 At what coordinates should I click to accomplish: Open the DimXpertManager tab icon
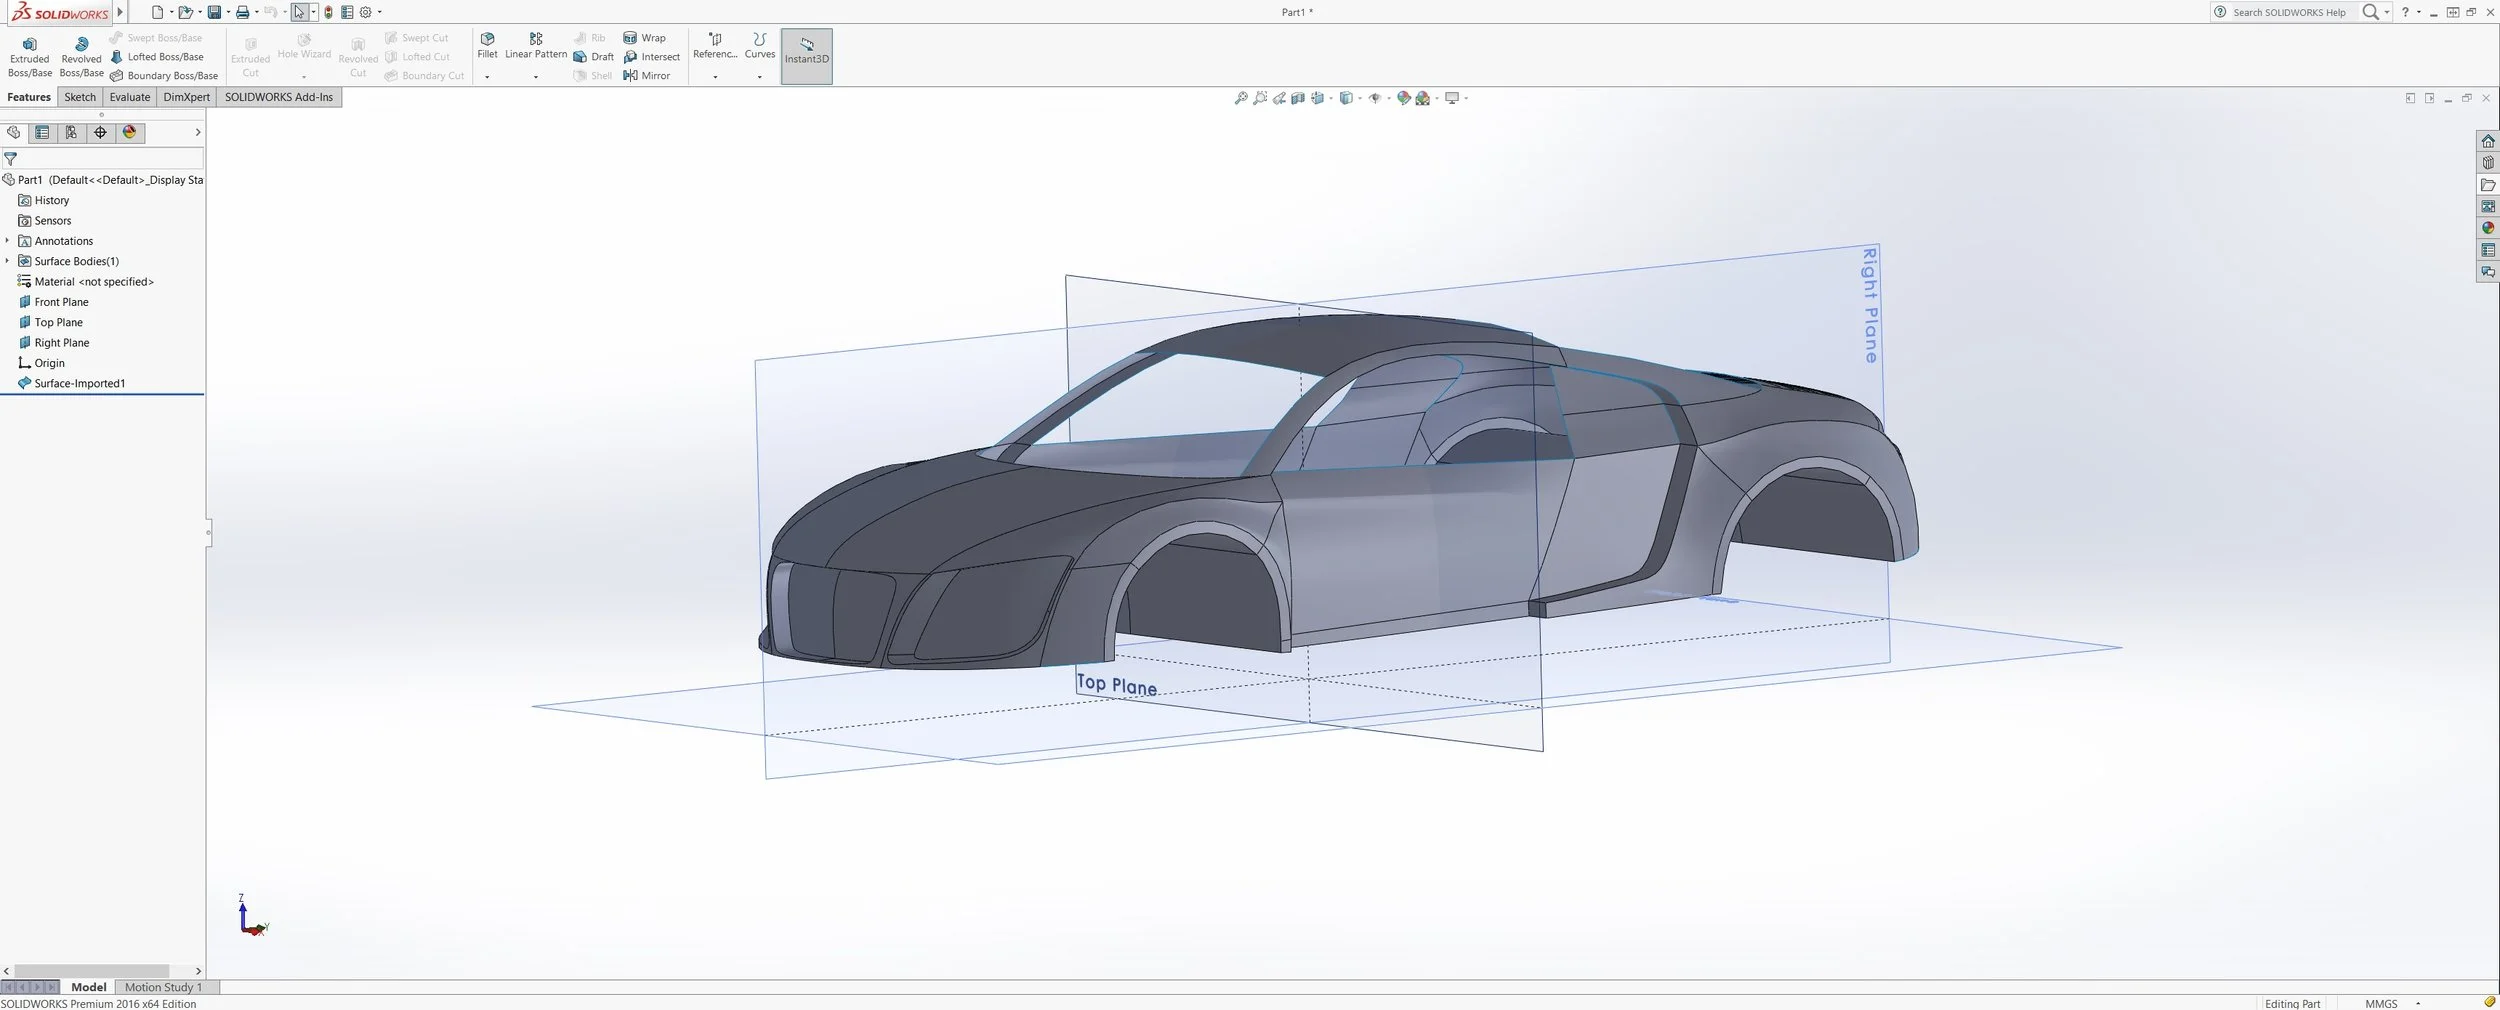[x=100, y=132]
